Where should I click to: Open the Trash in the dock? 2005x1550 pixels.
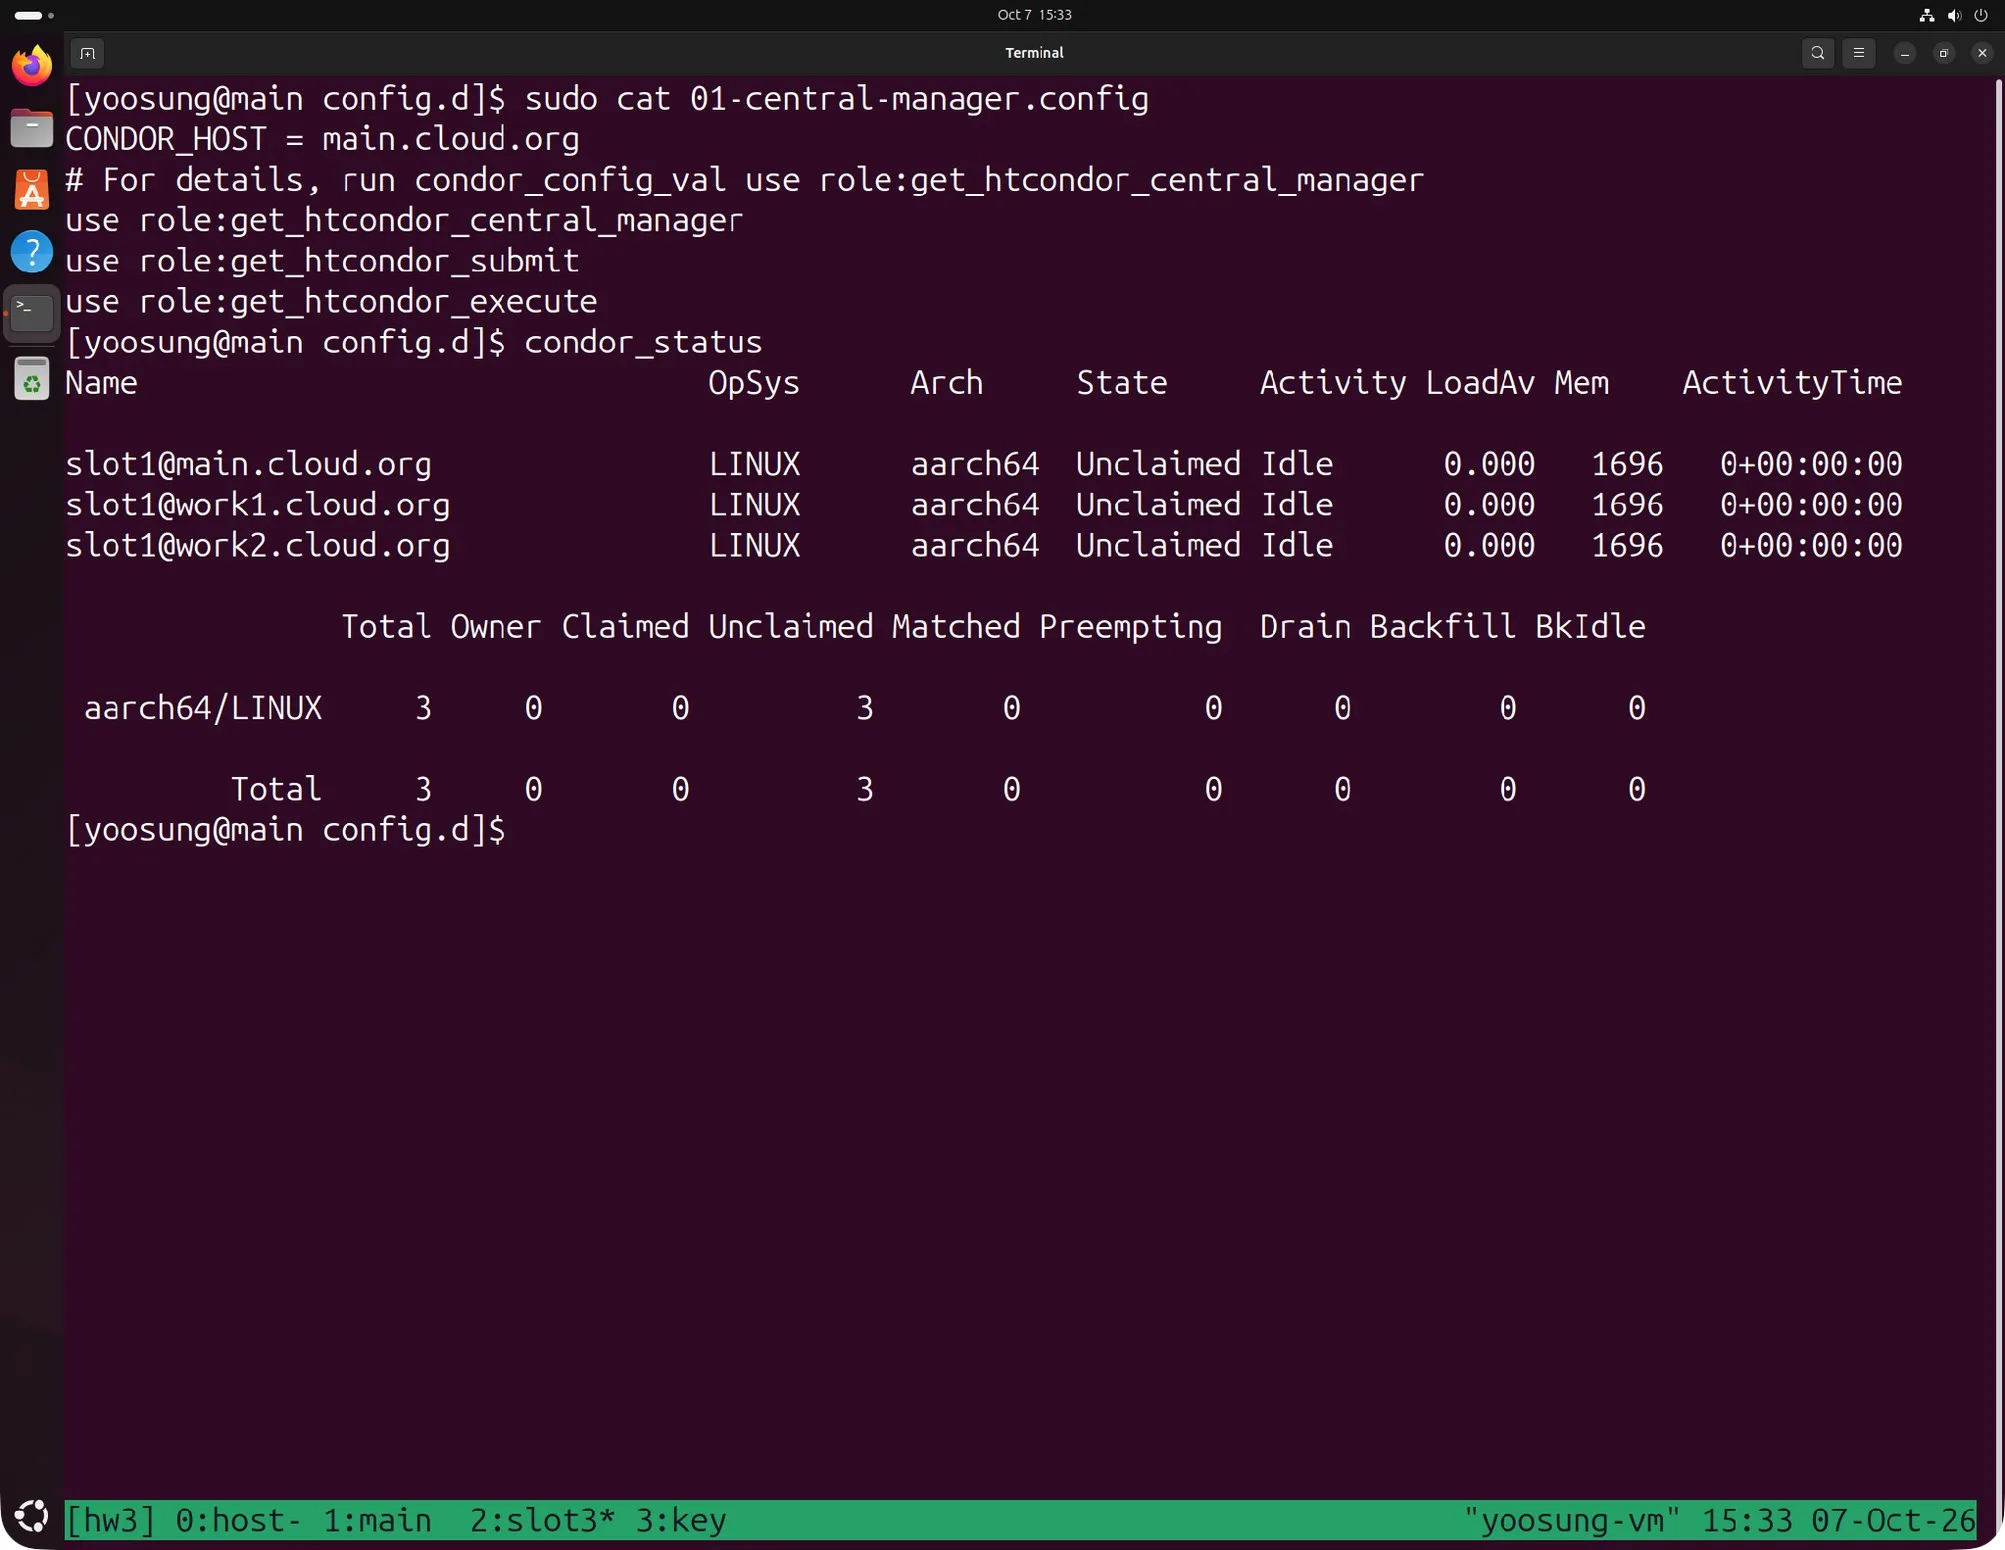pos(32,379)
